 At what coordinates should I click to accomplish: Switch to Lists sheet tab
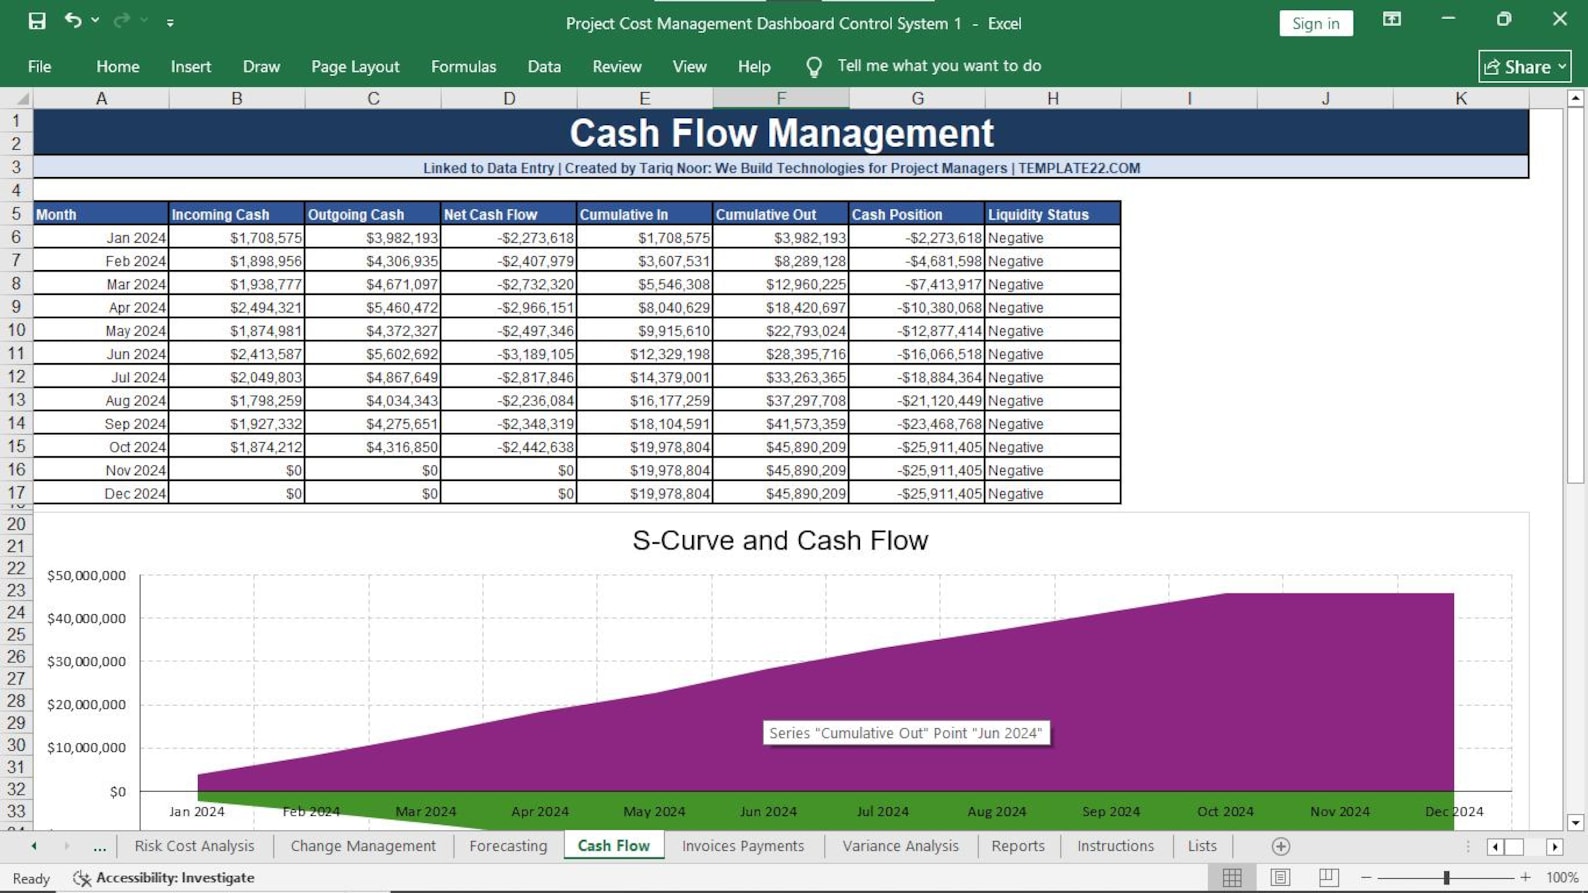(1202, 846)
